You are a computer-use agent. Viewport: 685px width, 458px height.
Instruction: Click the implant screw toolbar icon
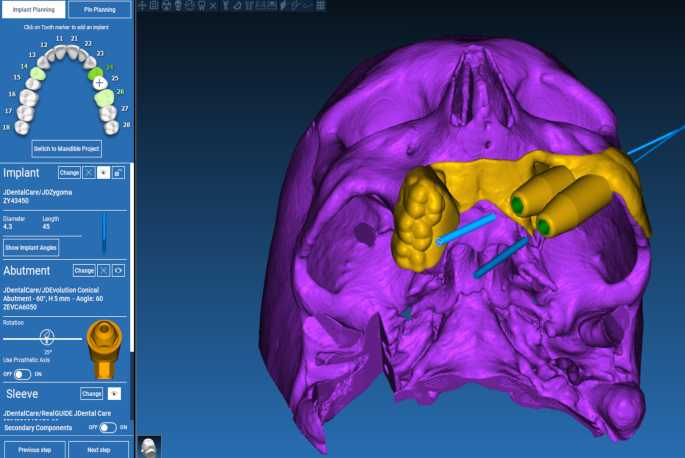pos(226,5)
